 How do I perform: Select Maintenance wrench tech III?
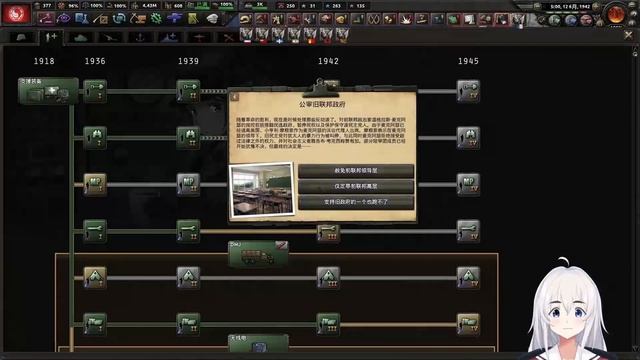(328, 233)
